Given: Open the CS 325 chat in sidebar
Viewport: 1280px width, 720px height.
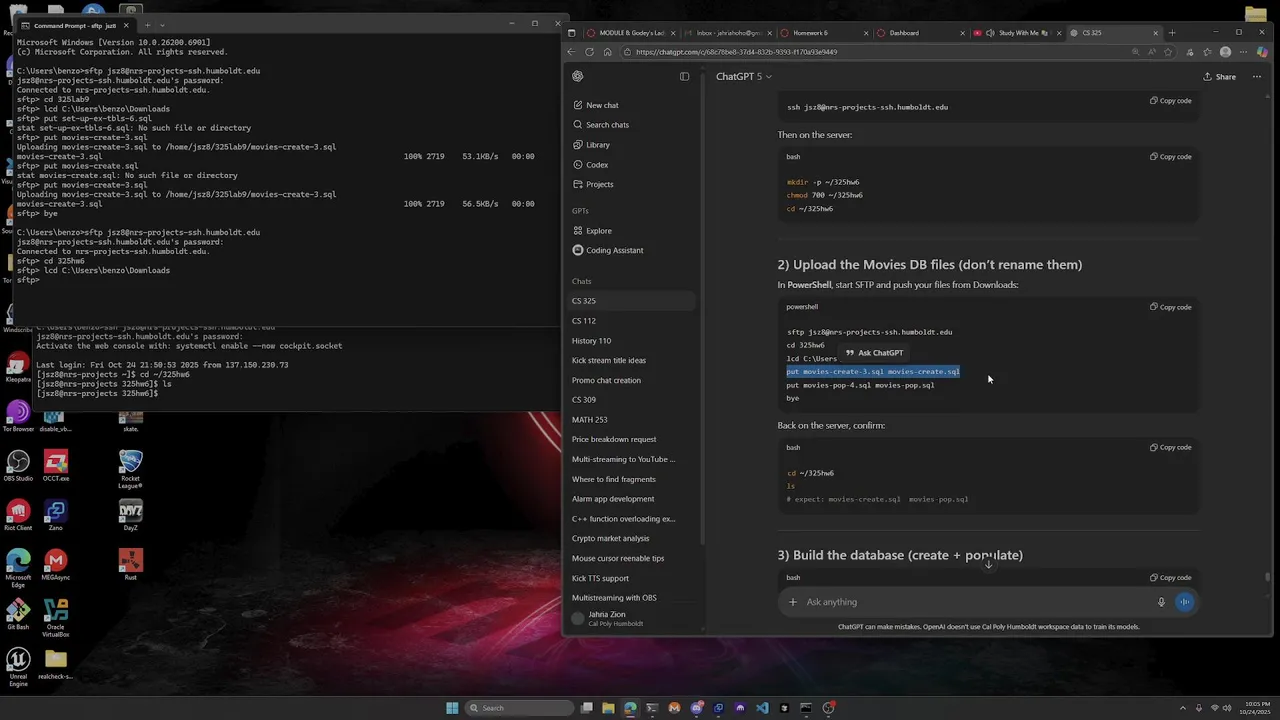Looking at the screenshot, I should point(631,301).
